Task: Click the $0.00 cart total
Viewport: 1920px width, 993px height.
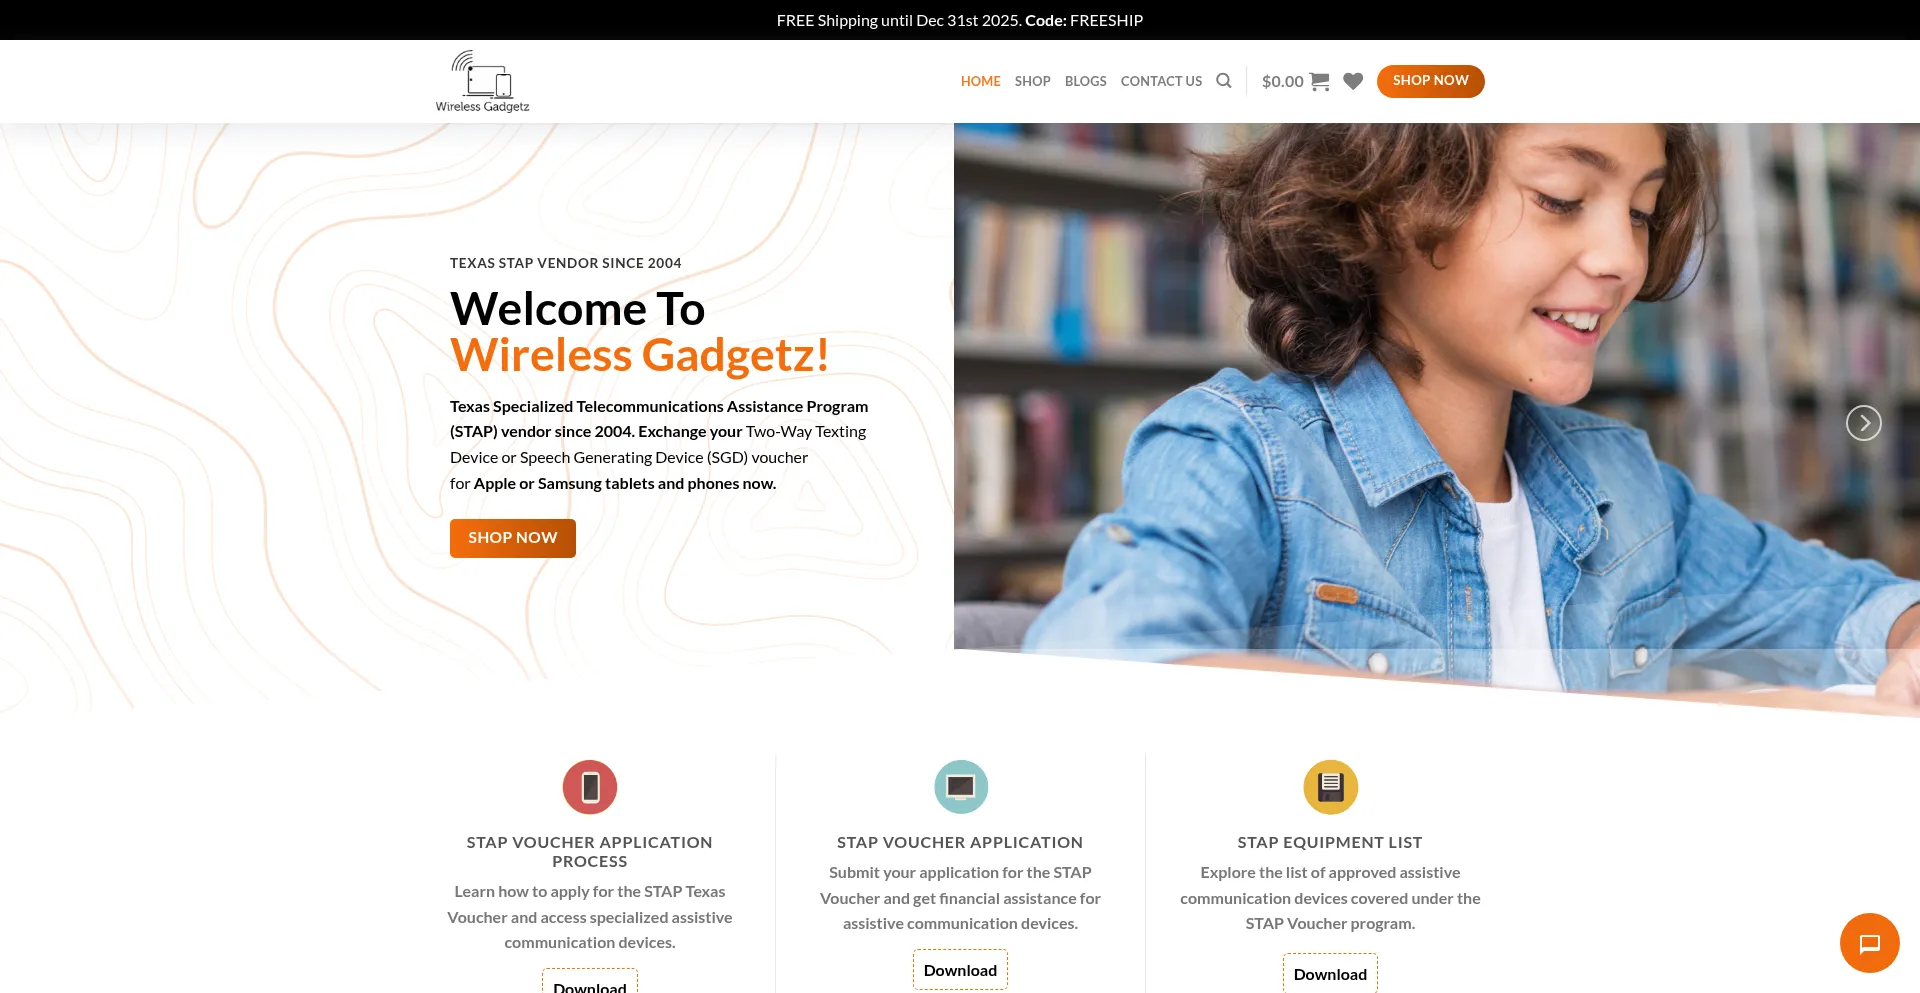Action: coord(1283,81)
